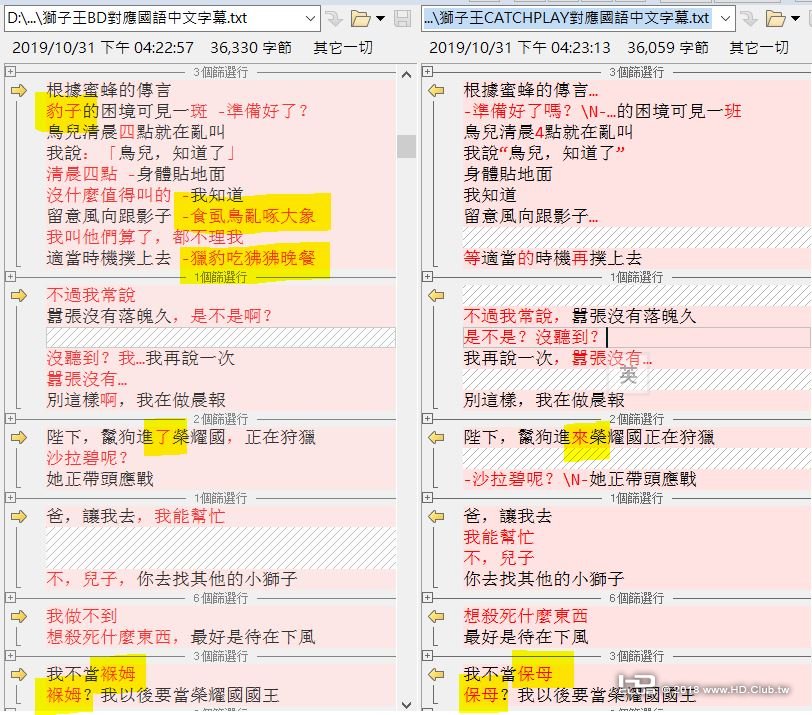Copy left 爸，讓我去，我能幫忙 section to right
The height and width of the screenshot is (715, 812).
pos(18,516)
